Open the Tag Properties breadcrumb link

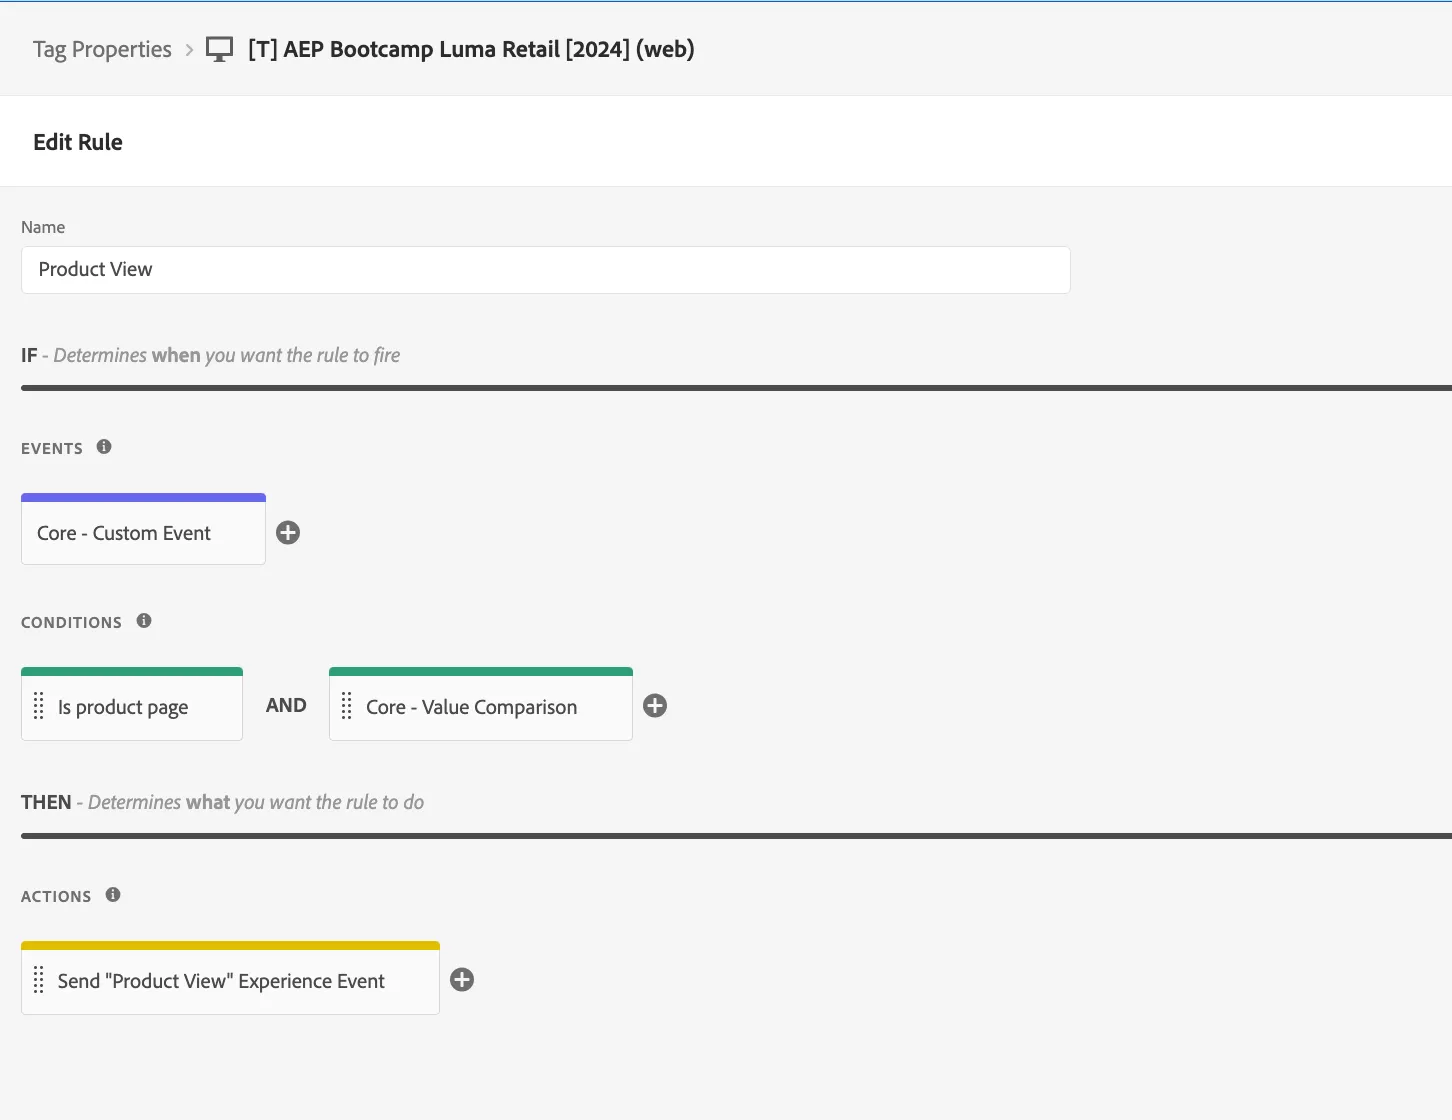(x=102, y=49)
